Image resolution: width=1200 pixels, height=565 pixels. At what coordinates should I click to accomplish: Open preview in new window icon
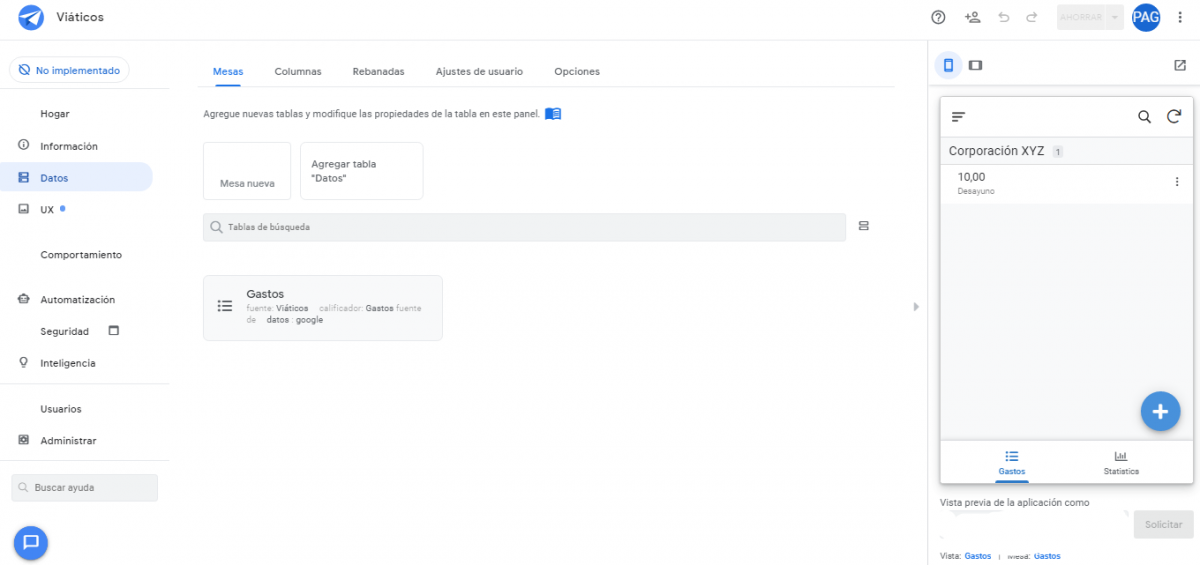pyautogui.click(x=1180, y=65)
